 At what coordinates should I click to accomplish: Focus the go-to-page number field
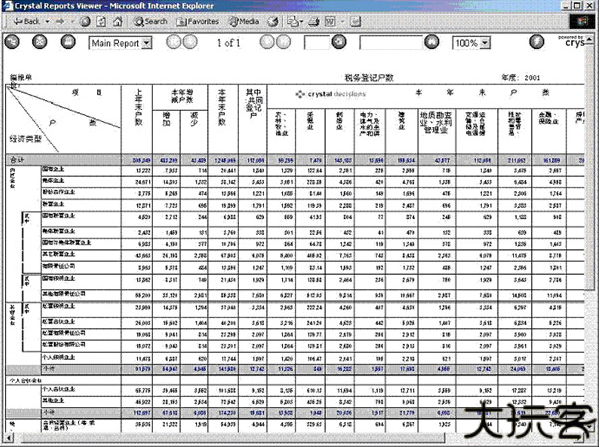click(x=316, y=42)
